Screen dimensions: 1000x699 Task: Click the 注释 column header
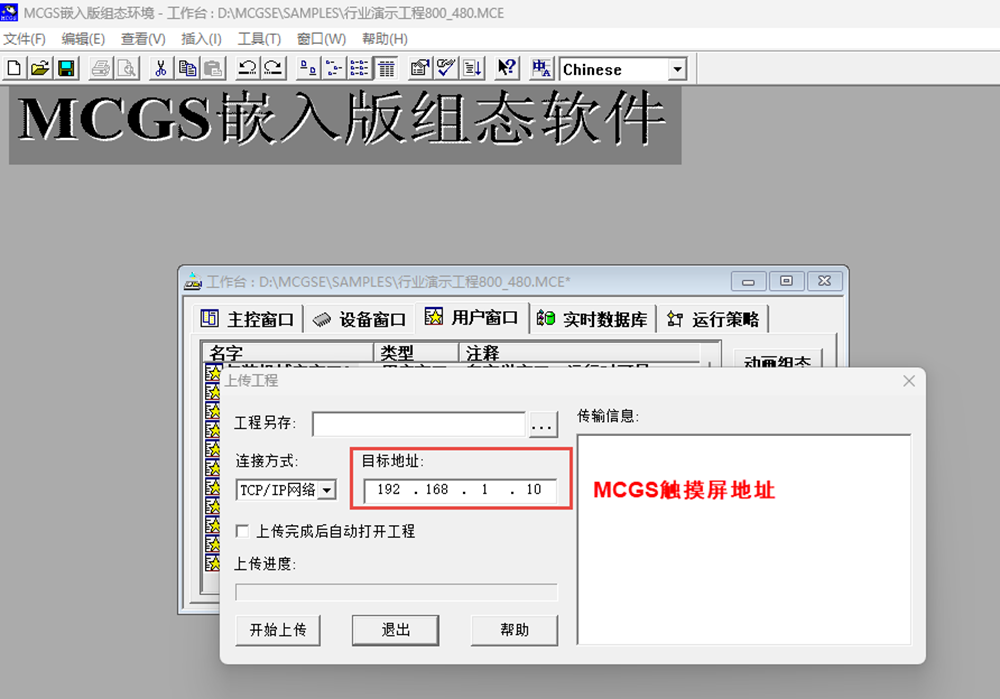[579, 353]
